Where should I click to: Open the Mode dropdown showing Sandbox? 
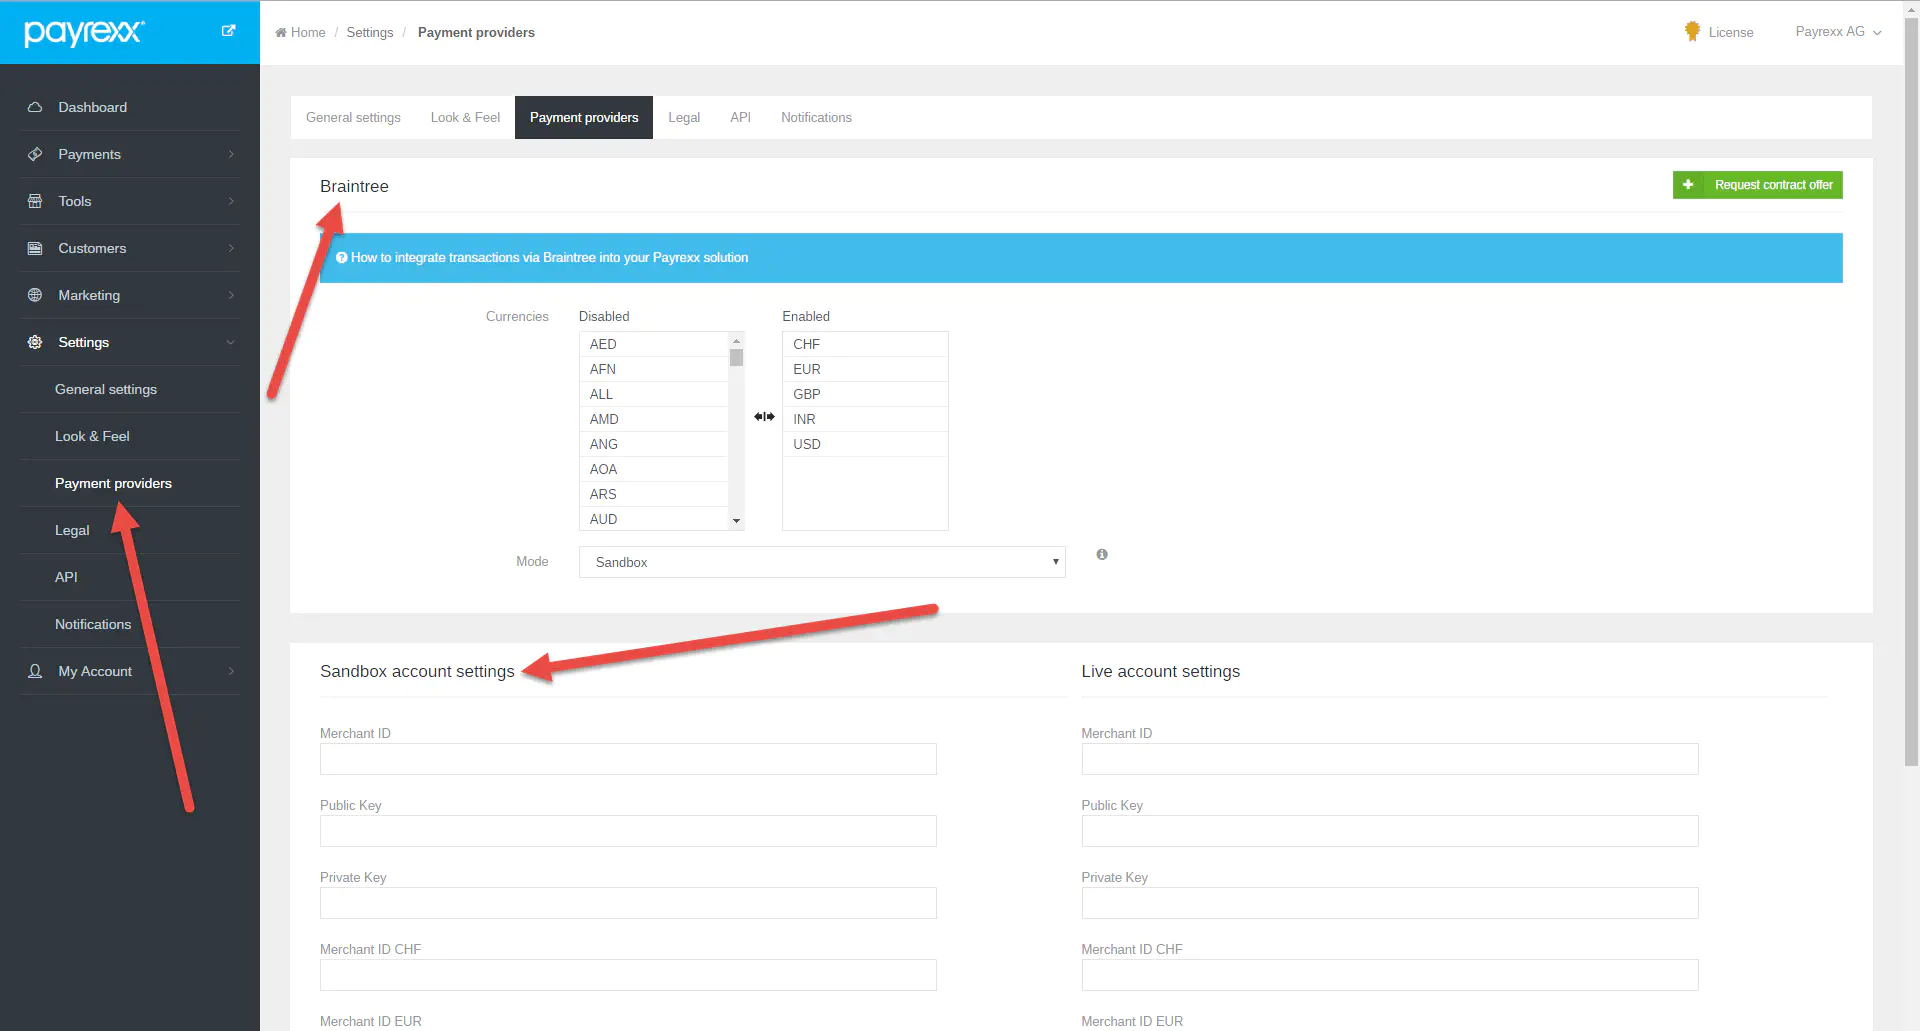[x=821, y=562]
